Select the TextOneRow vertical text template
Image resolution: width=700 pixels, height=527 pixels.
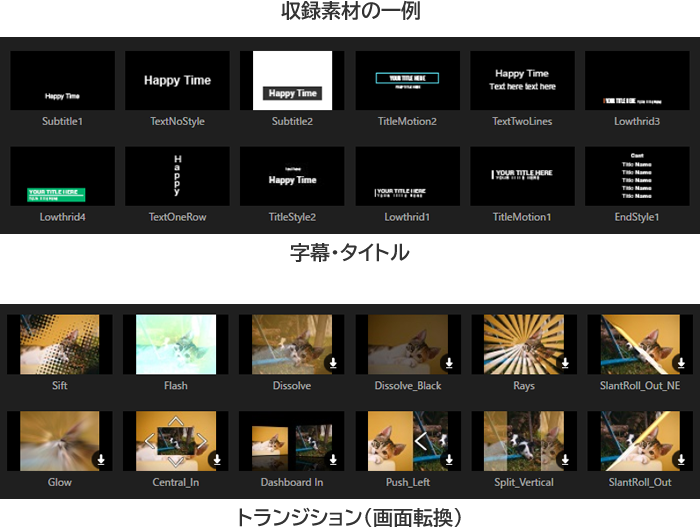pos(177,177)
